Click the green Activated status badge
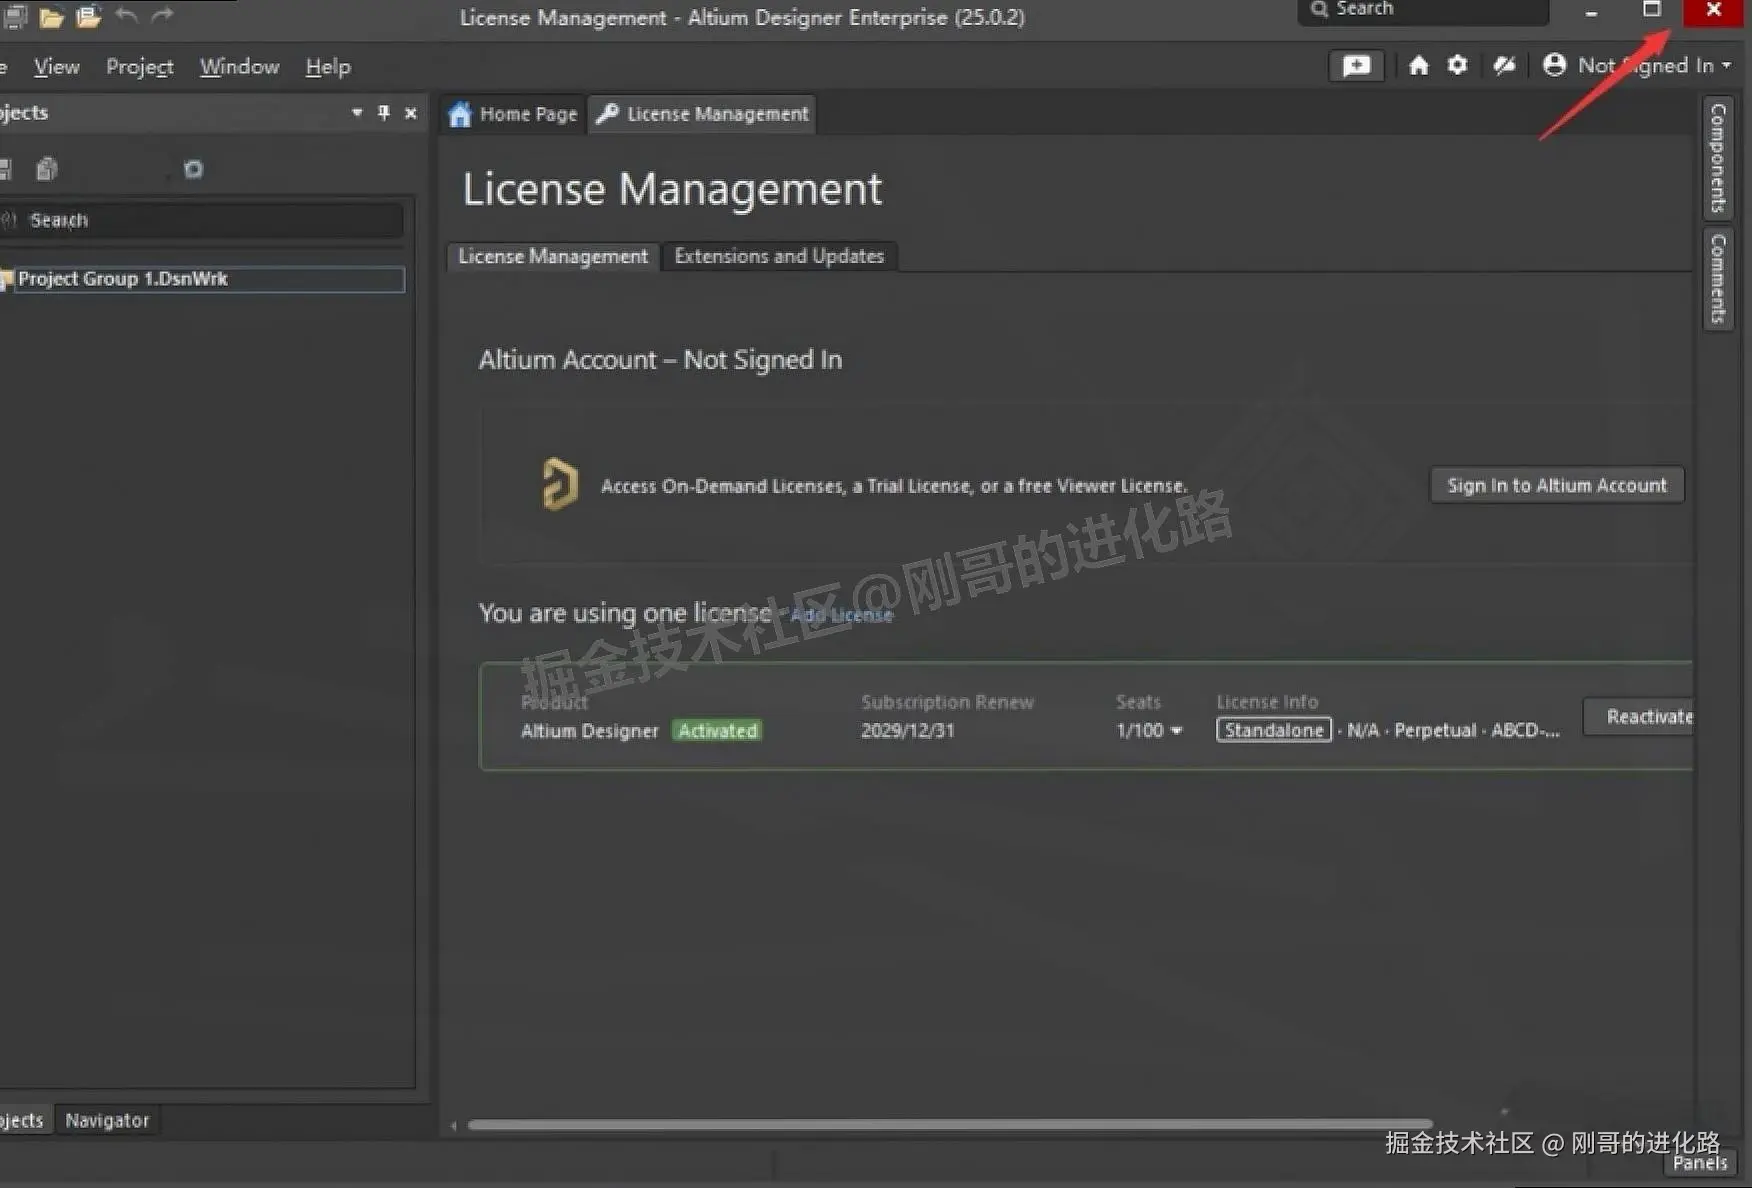Viewport: 1752px width, 1188px height. coord(718,730)
